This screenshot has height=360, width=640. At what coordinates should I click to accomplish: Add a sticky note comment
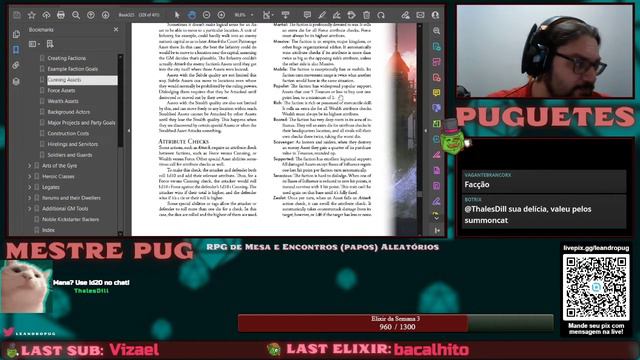307,15
